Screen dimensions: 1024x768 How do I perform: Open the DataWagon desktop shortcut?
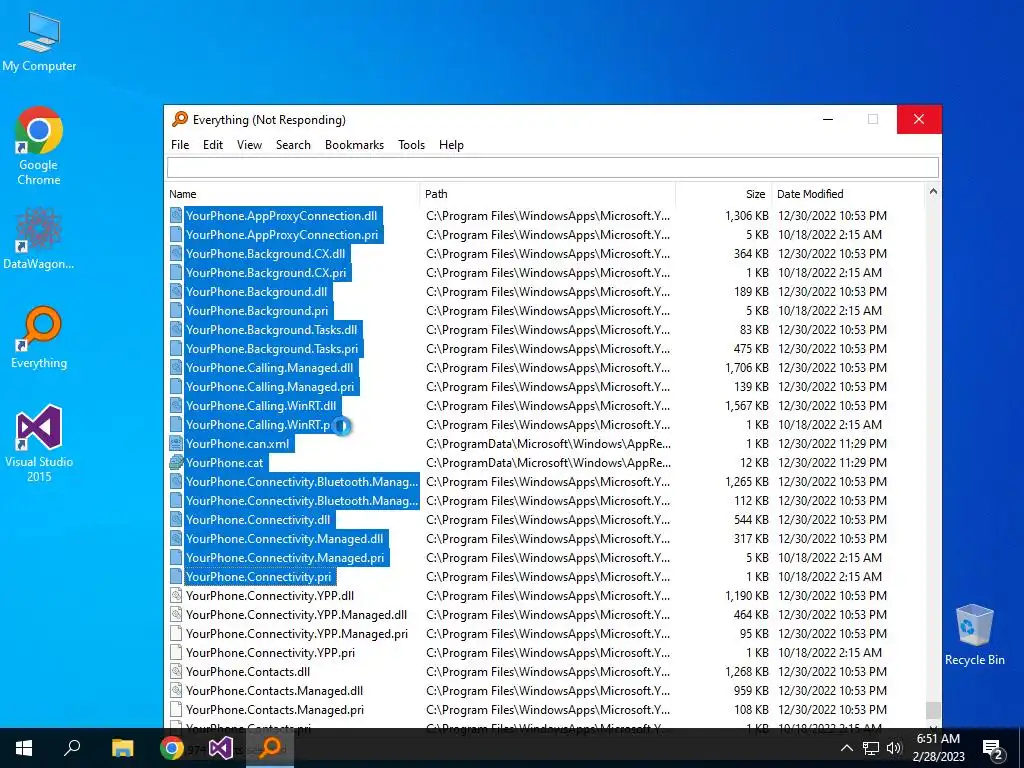click(x=39, y=238)
